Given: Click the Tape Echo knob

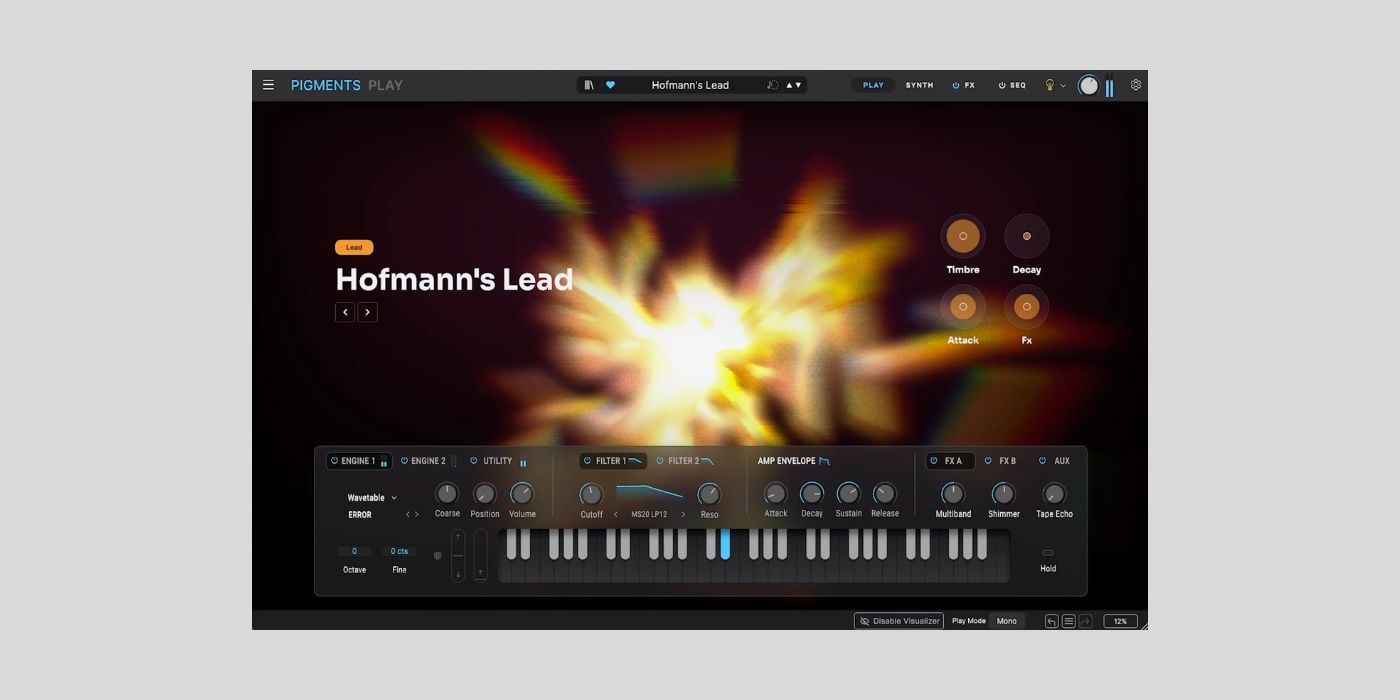Looking at the screenshot, I should 1054,493.
